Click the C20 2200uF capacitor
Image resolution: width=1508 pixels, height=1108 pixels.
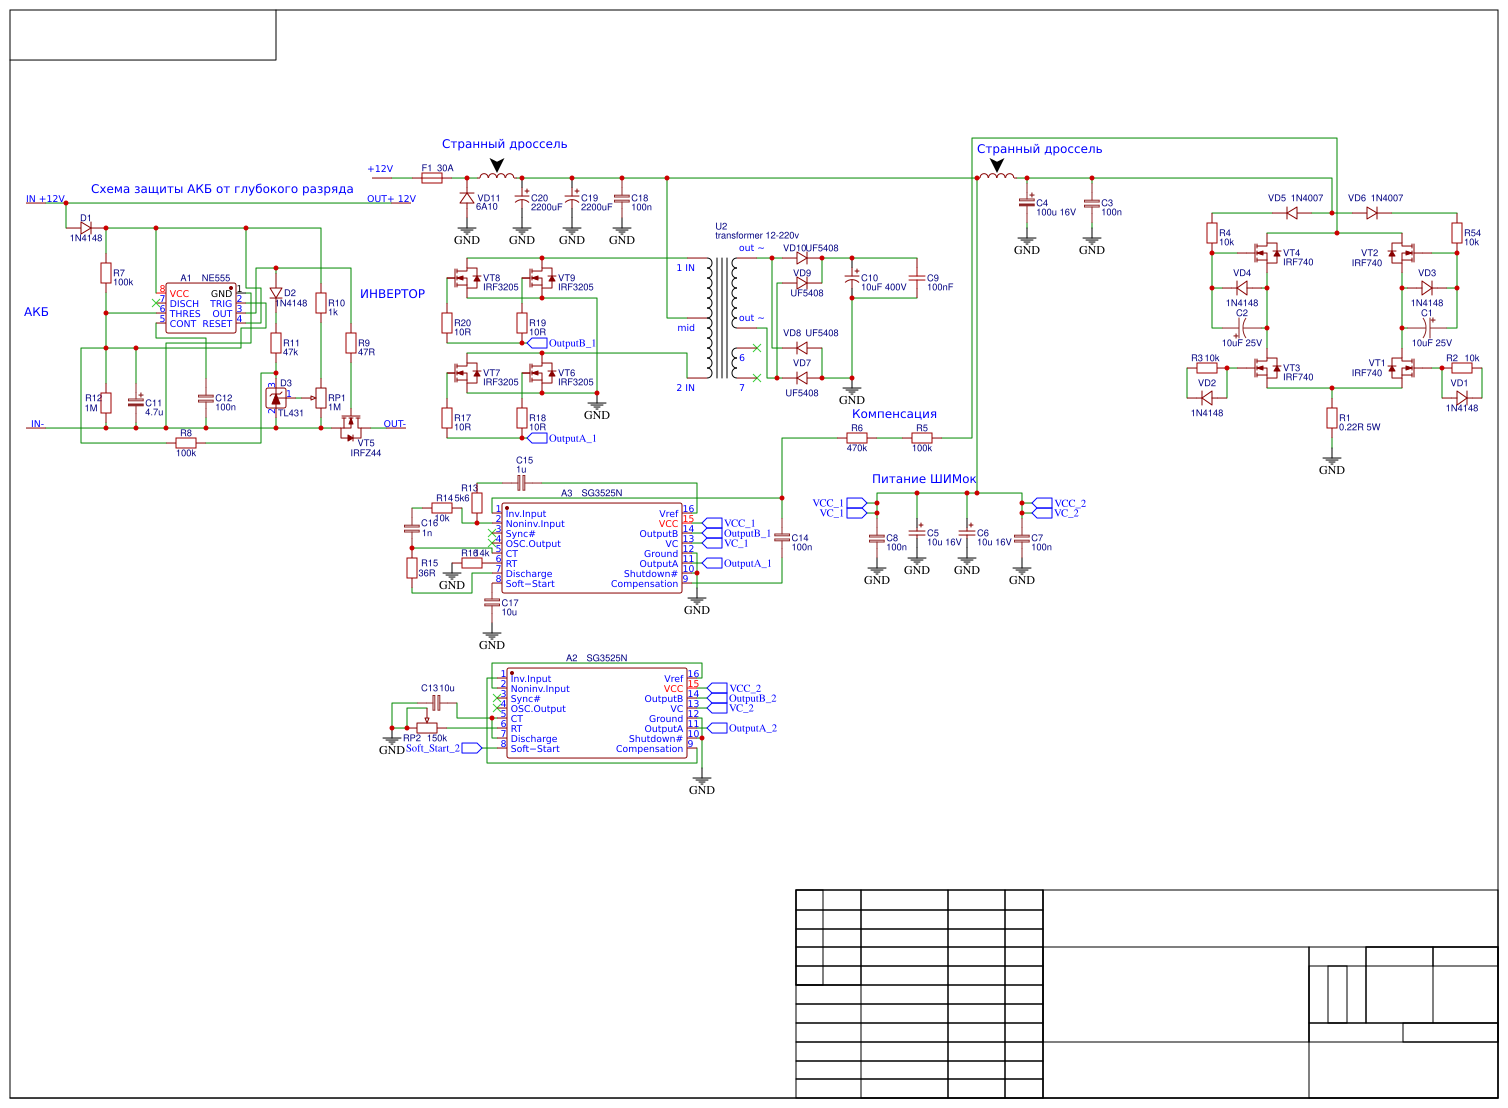coord(522,200)
